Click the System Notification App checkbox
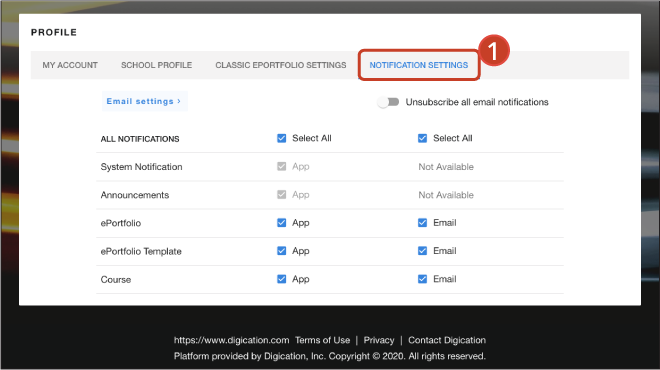 [x=282, y=166]
